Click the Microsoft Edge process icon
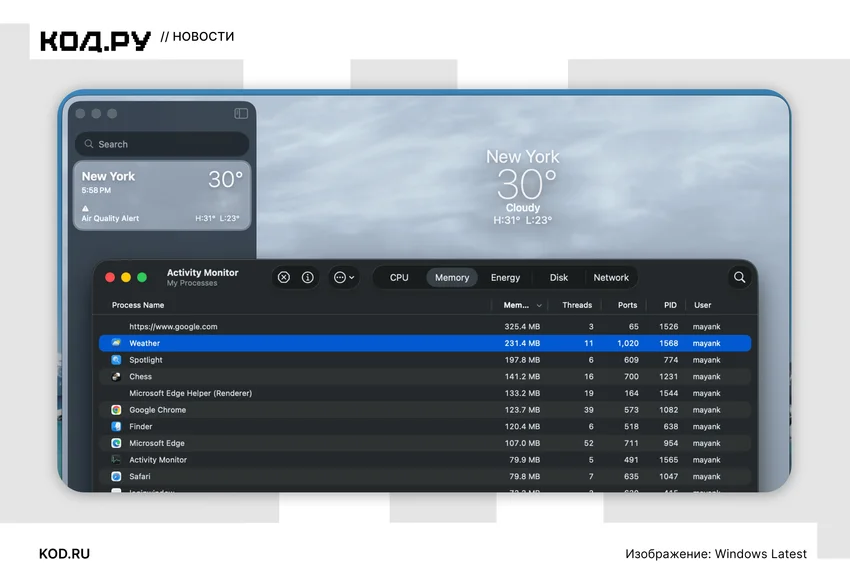This screenshot has width=850, height=582. coord(116,443)
